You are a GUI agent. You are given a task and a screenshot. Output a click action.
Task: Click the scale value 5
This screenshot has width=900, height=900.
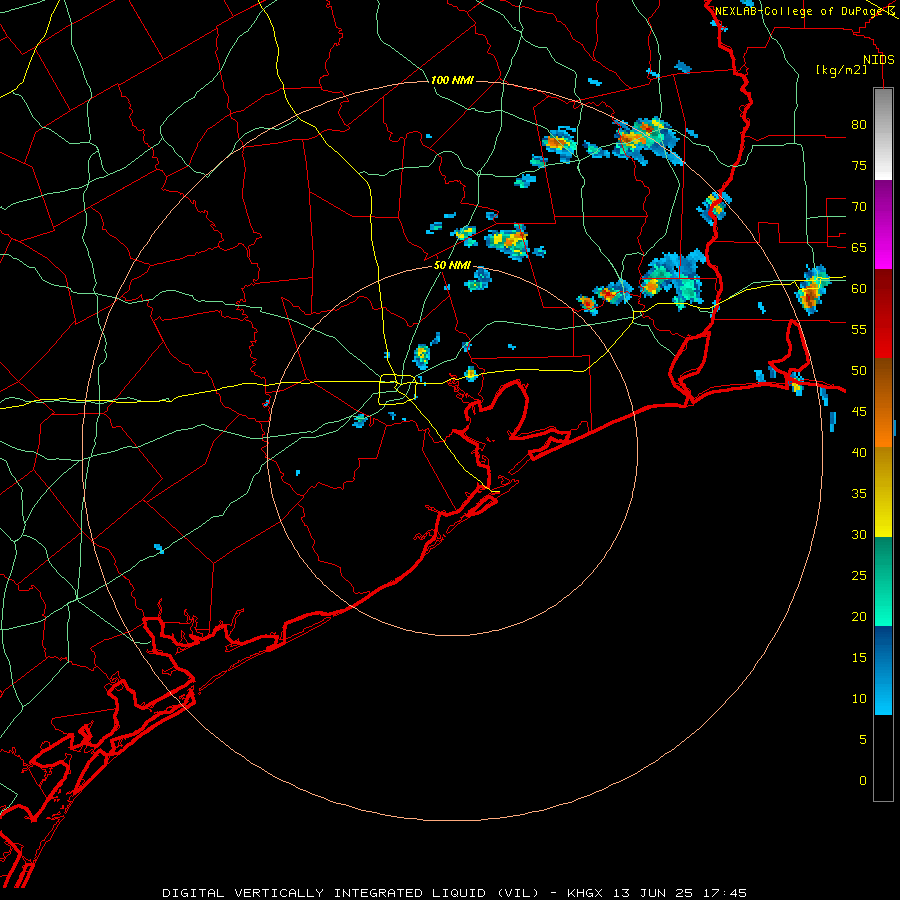[x=863, y=740]
